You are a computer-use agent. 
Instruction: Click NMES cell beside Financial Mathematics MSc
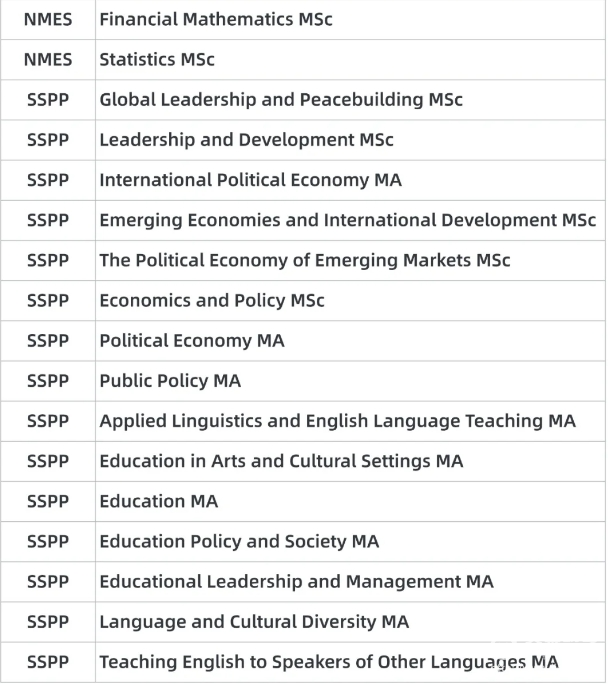[x=48, y=20]
